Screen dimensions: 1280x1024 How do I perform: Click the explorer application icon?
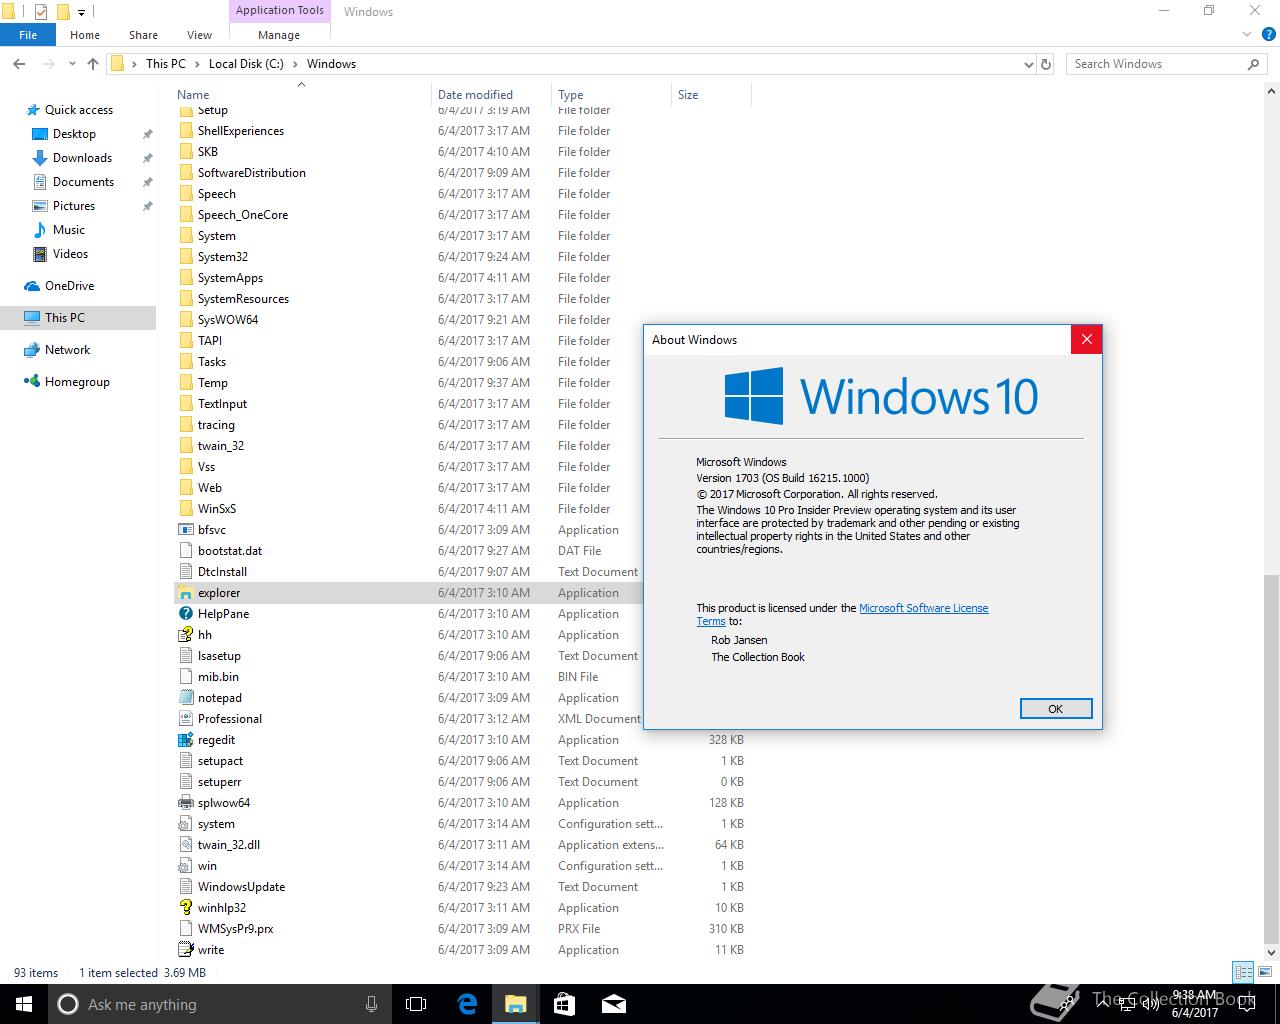[x=185, y=593]
